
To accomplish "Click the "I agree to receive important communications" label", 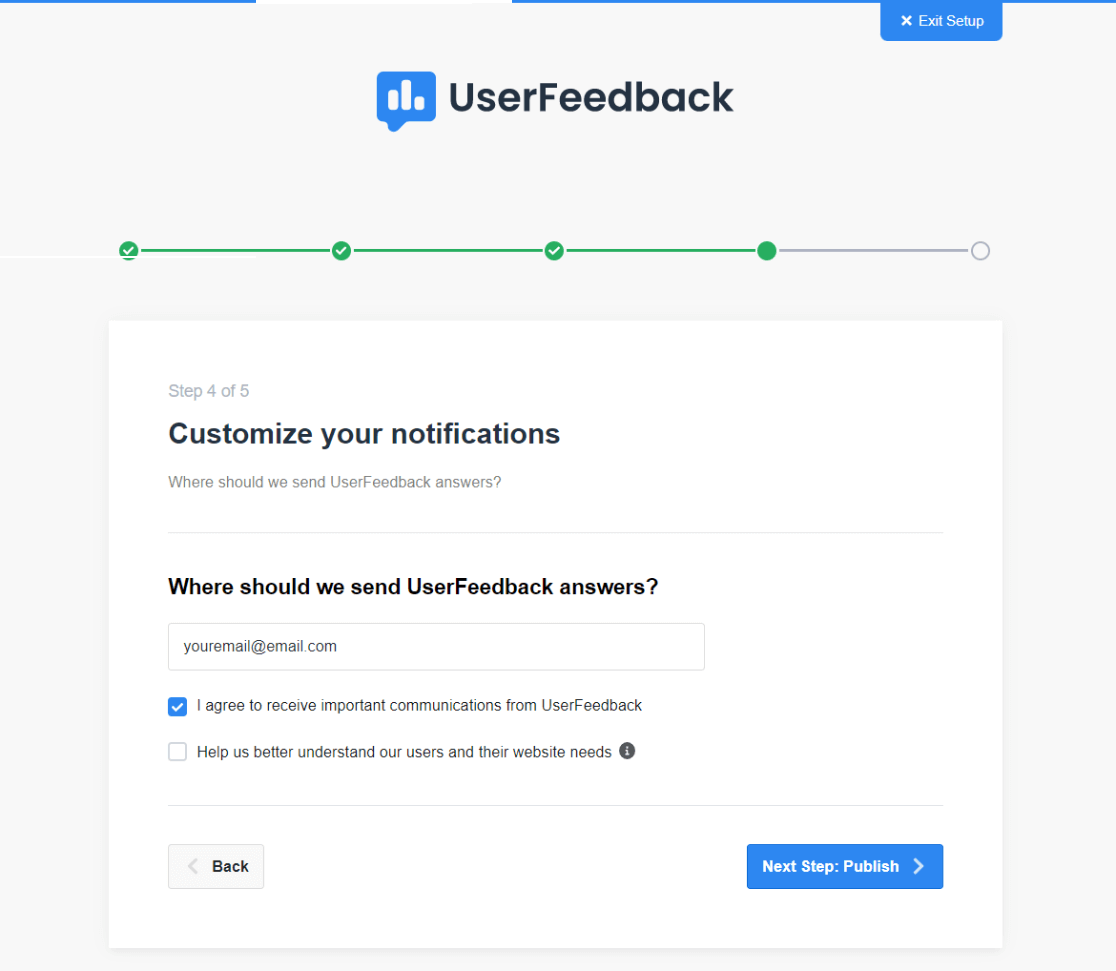I will click(x=419, y=706).
